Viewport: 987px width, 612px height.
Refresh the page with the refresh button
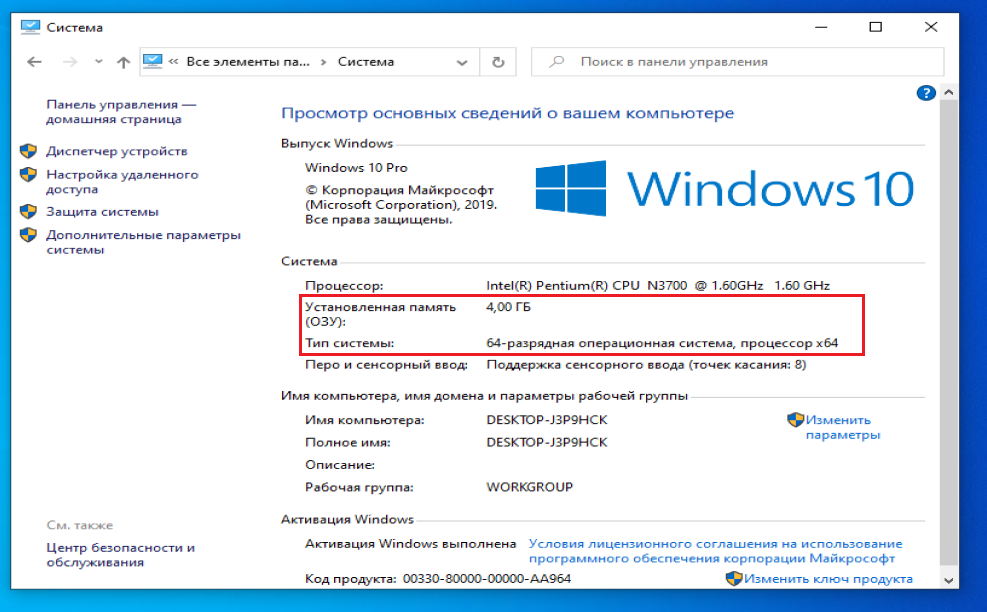click(x=498, y=62)
